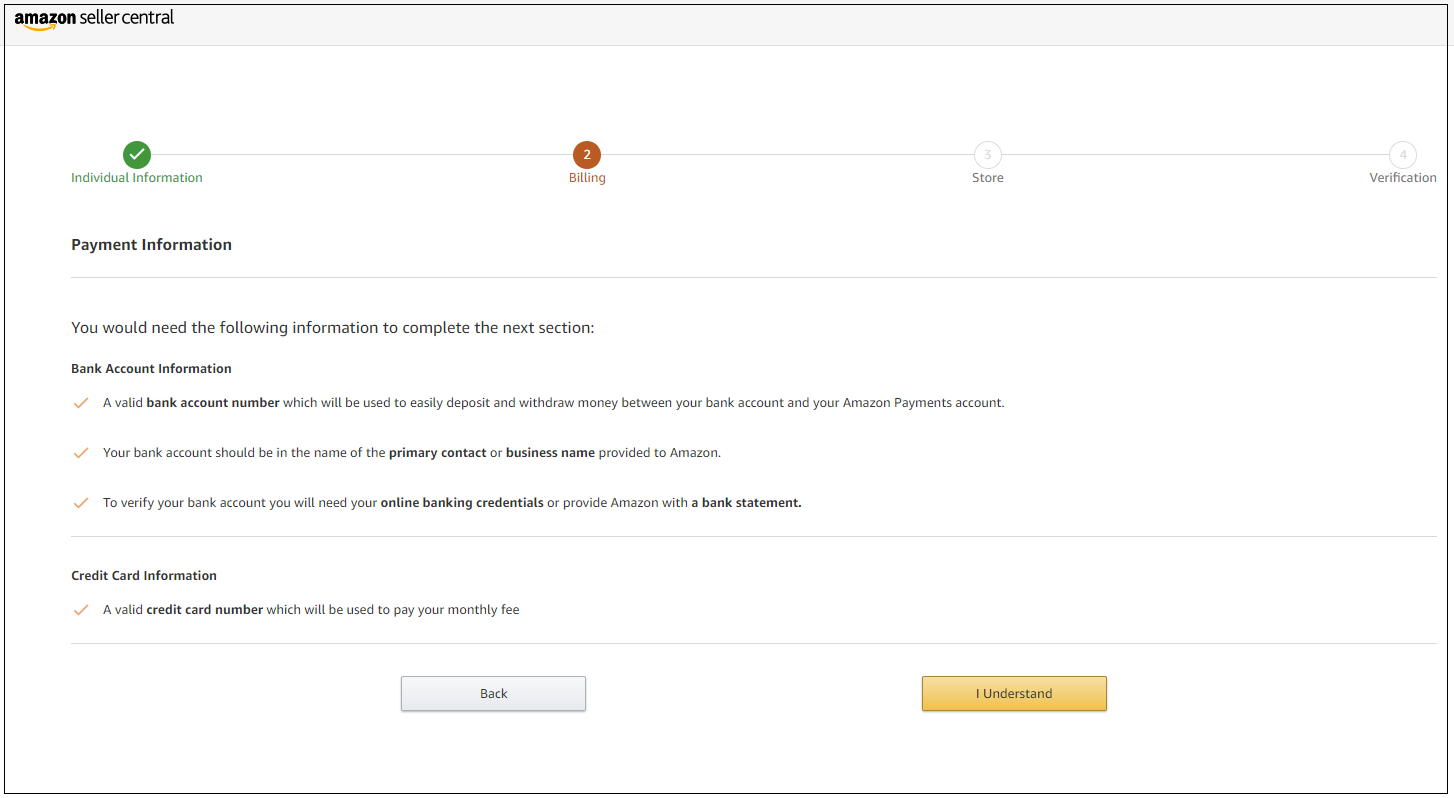Screen dimensions: 1454x798
Task: Click checkmark beside bank account number line
Action: (81, 403)
